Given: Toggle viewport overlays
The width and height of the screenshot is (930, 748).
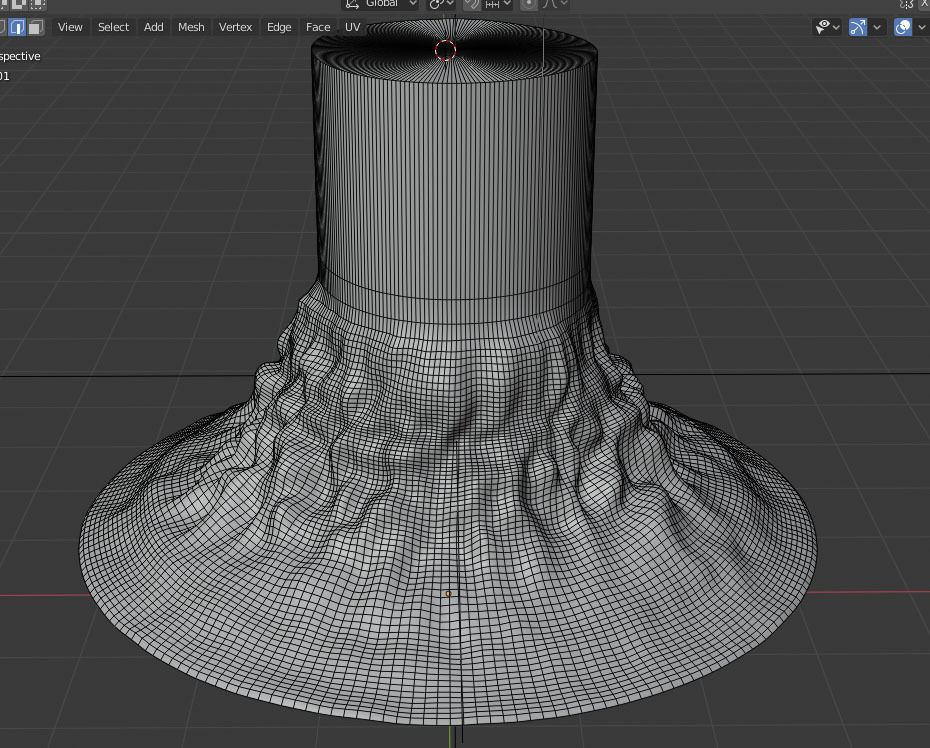Looking at the screenshot, I should 903,27.
